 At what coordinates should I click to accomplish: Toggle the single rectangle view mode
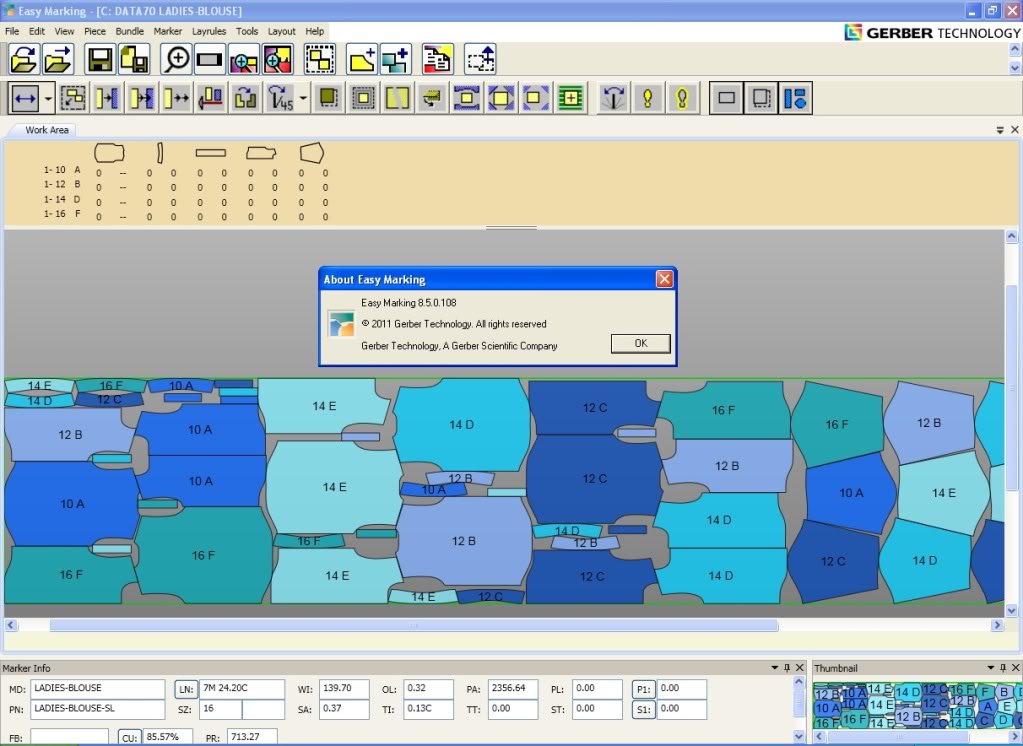pyautogui.click(x=727, y=99)
